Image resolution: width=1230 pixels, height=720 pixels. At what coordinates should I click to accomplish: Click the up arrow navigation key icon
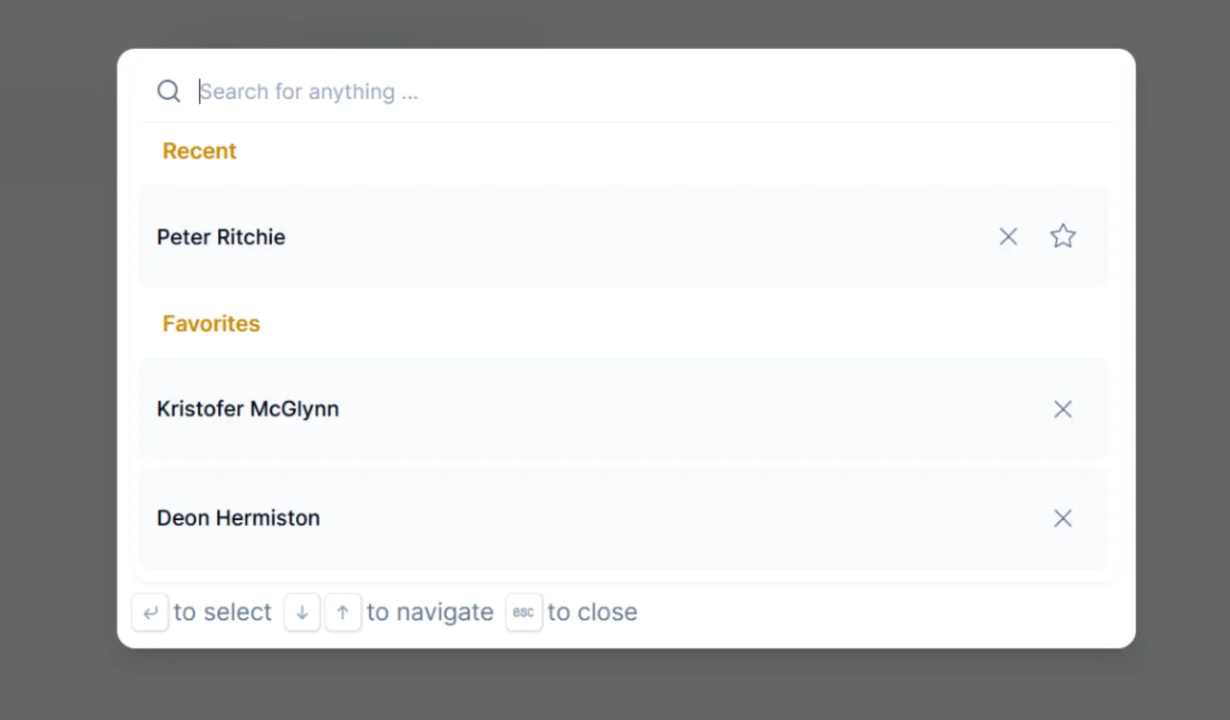point(342,612)
